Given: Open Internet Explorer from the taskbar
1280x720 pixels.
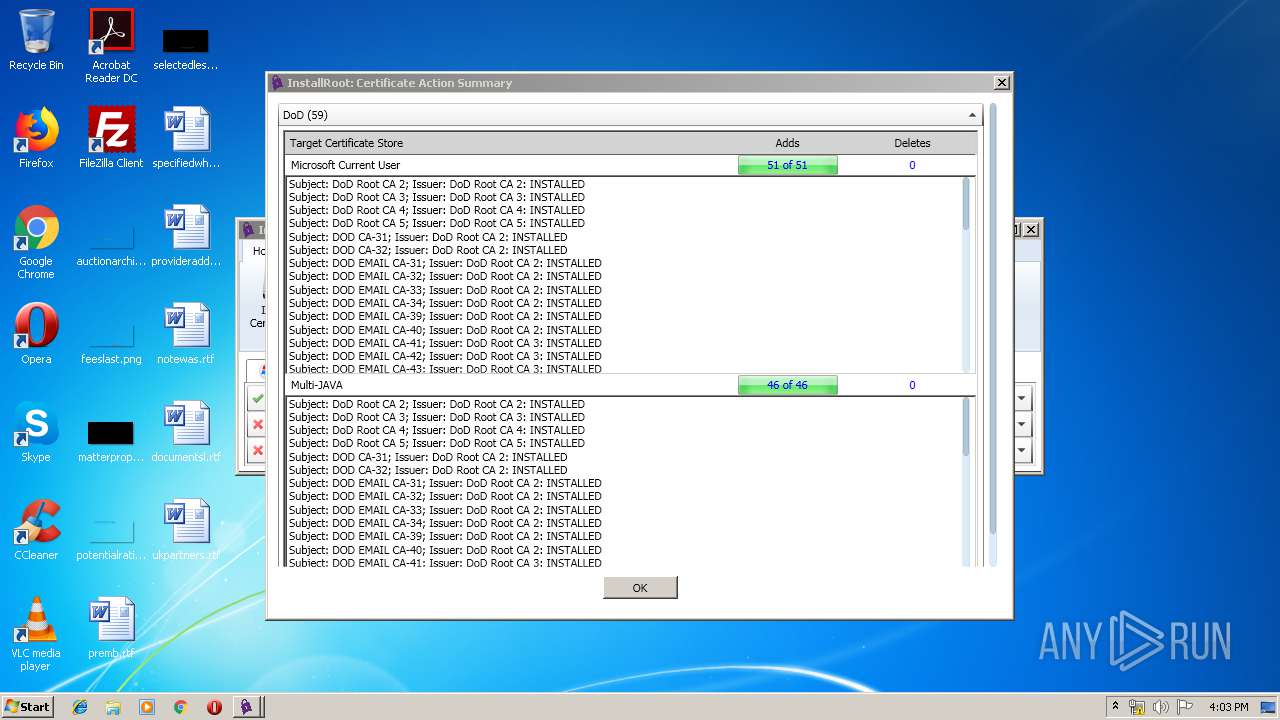Looking at the screenshot, I should tap(80, 707).
